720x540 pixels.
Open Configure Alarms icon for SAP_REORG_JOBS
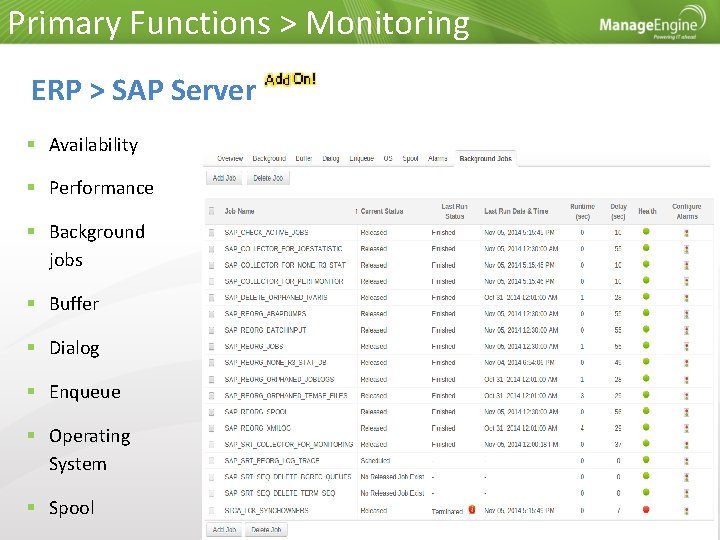[686, 347]
